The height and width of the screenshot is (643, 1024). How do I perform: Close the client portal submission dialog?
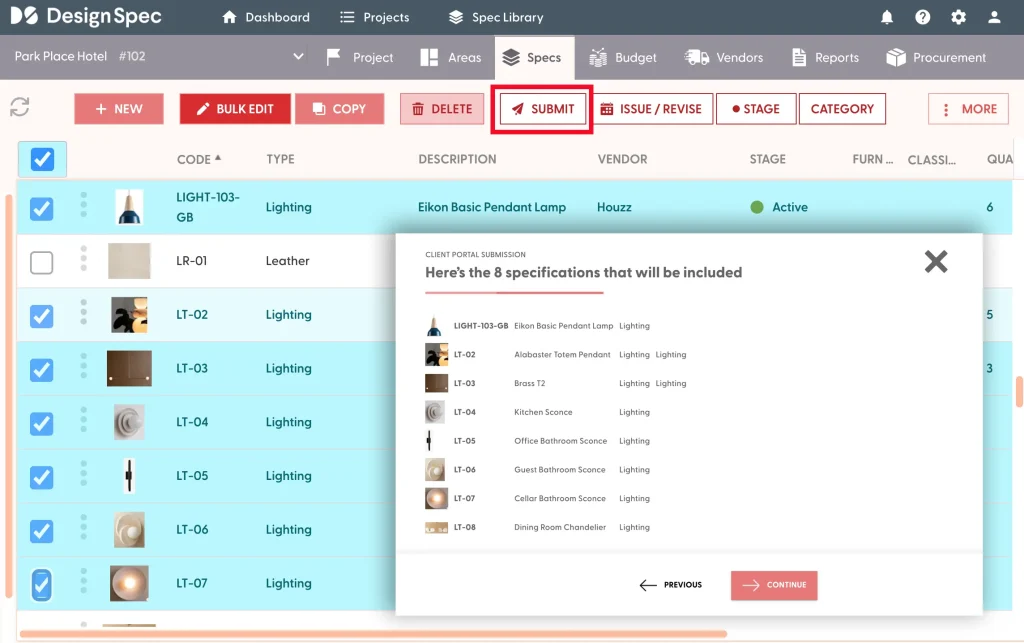935,262
